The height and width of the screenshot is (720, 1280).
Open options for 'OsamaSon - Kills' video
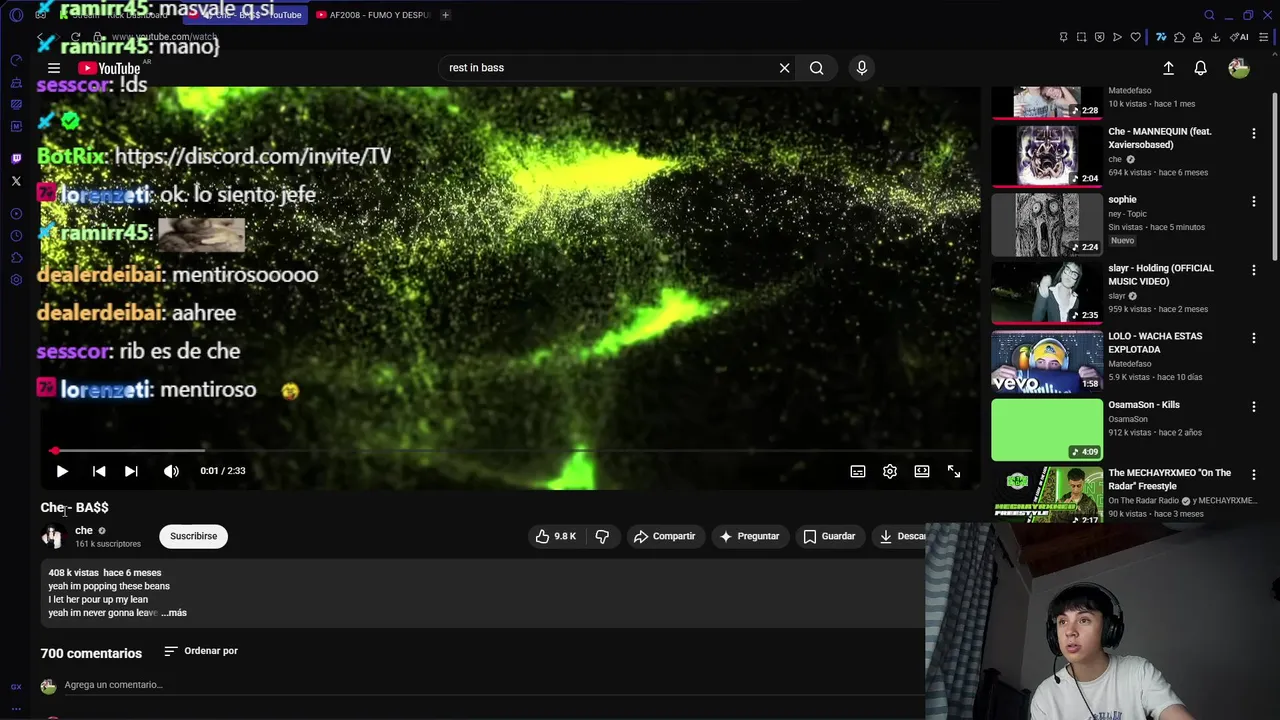click(1253, 406)
